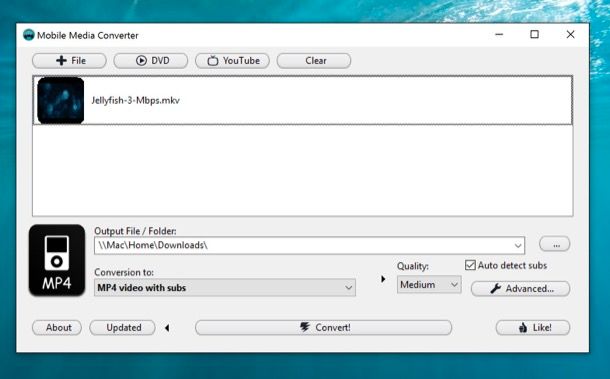Browse for output folder with the ellipsis button

(554, 244)
